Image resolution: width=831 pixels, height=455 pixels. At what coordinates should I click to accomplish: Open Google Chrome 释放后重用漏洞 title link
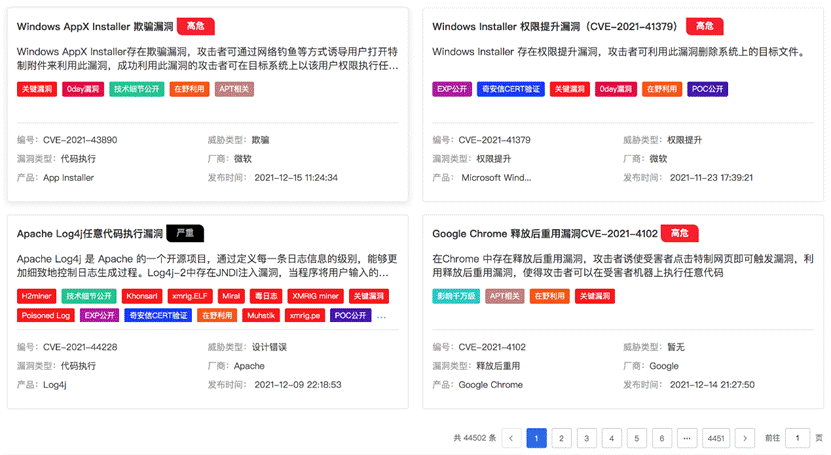[x=544, y=234]
